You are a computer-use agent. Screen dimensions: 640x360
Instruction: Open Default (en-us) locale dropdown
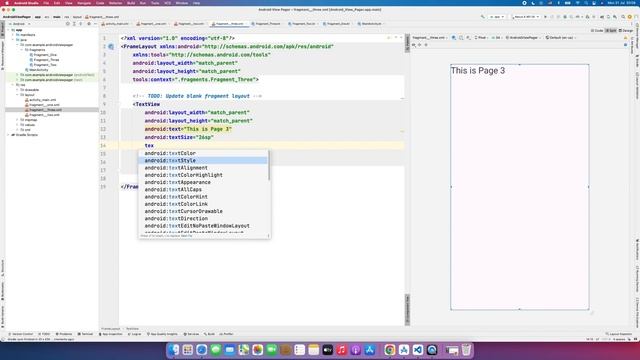(560, 38)
